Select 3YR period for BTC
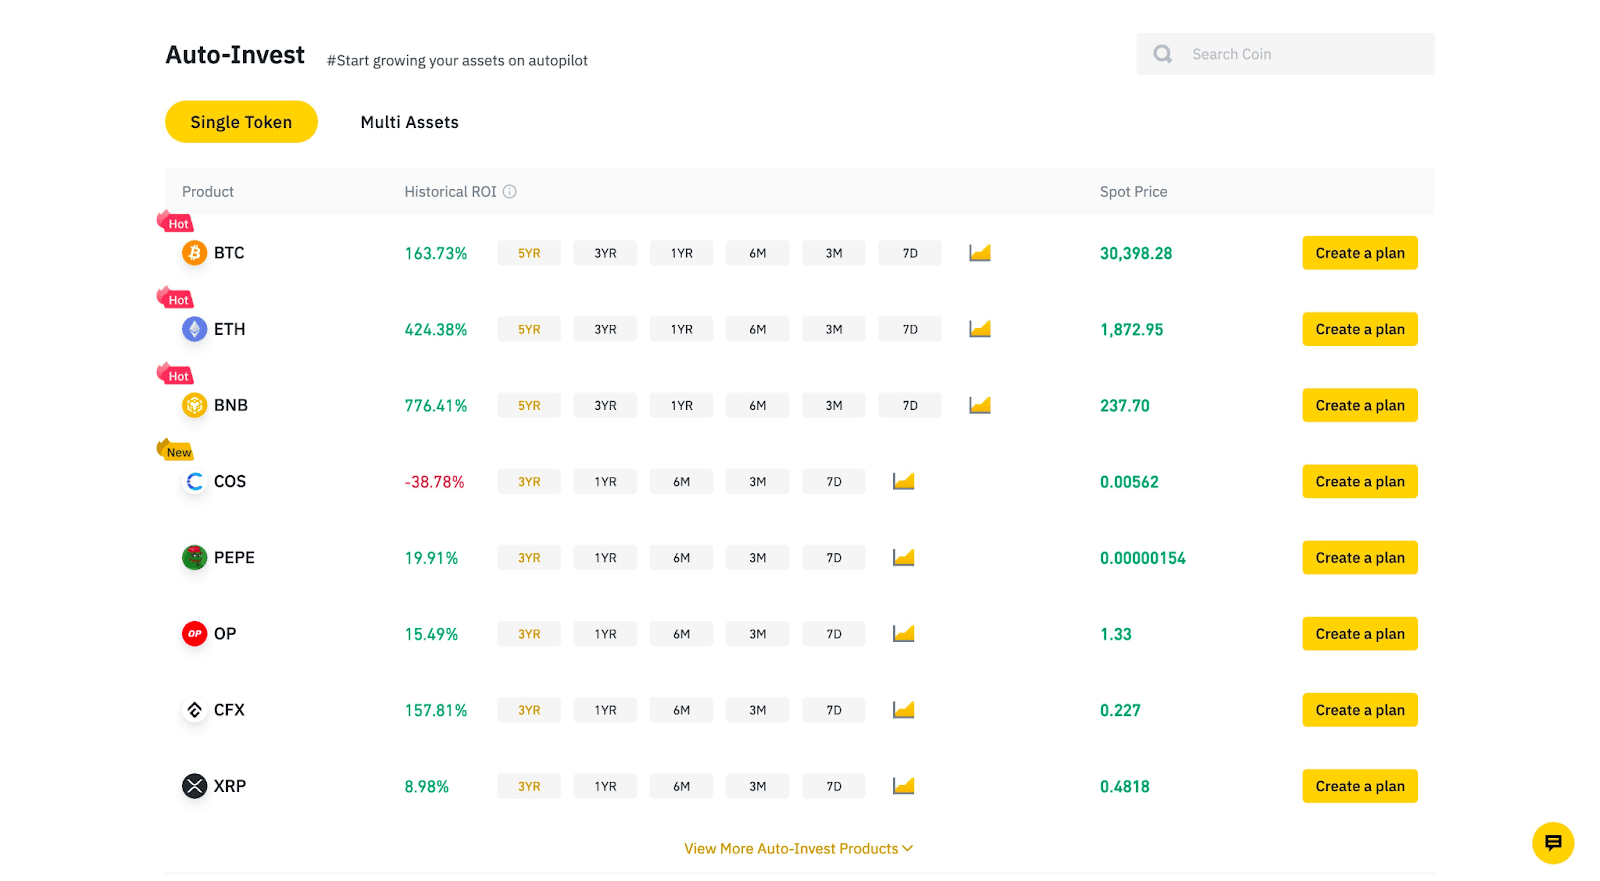The width and height of the screenshot is (1600, 881). pyautogui.click(x=605, y=253)
